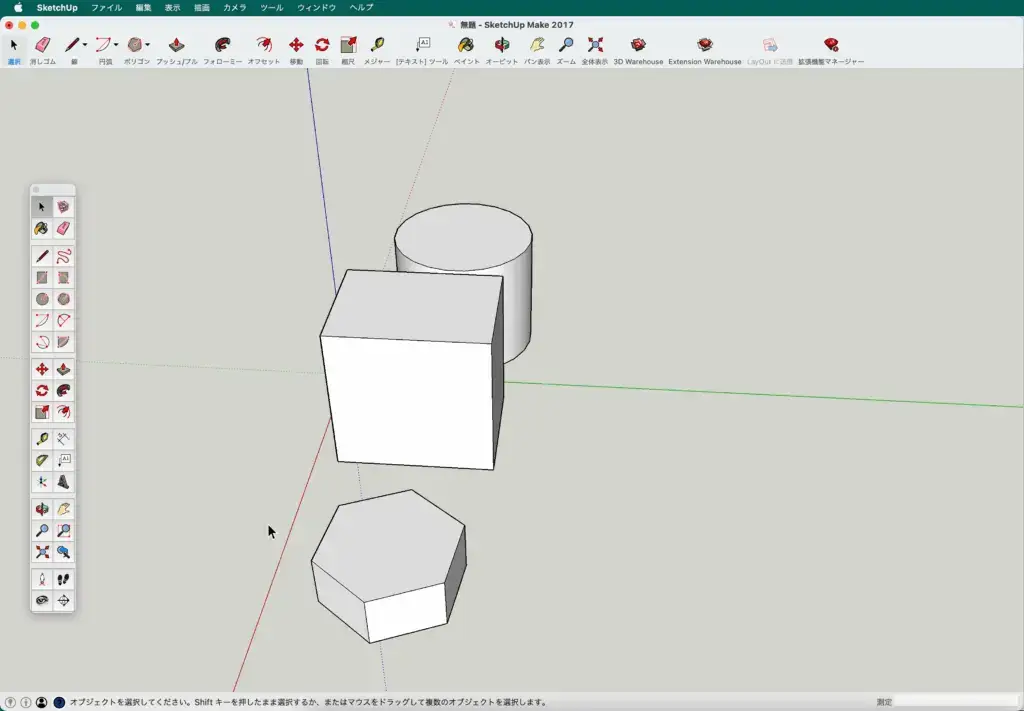Activate the Walk footprints tool in palette

pos(63,580)
